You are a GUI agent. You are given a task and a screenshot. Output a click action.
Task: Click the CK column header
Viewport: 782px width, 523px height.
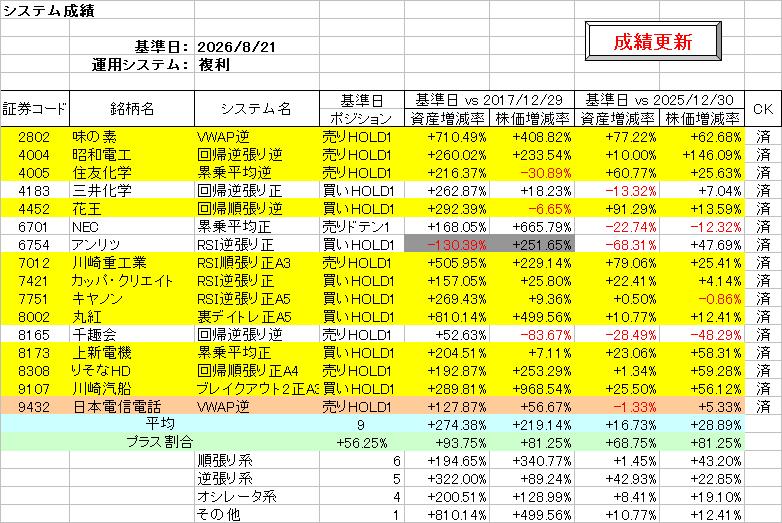[763, 109]
